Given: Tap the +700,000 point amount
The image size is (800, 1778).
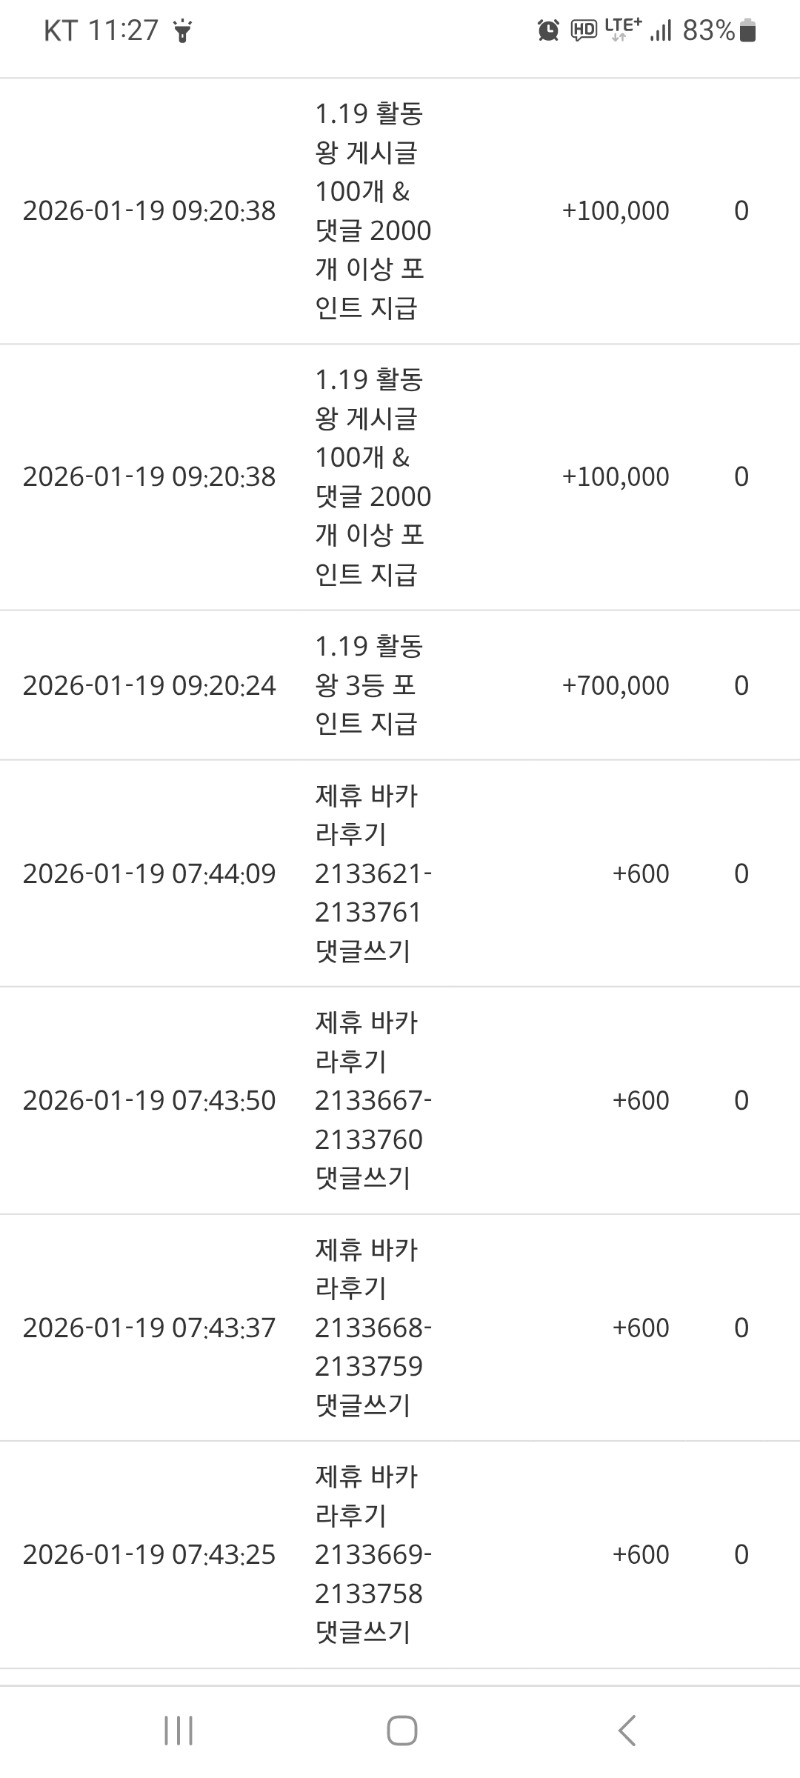Looking at the screenshot, I should pos(615,685).
